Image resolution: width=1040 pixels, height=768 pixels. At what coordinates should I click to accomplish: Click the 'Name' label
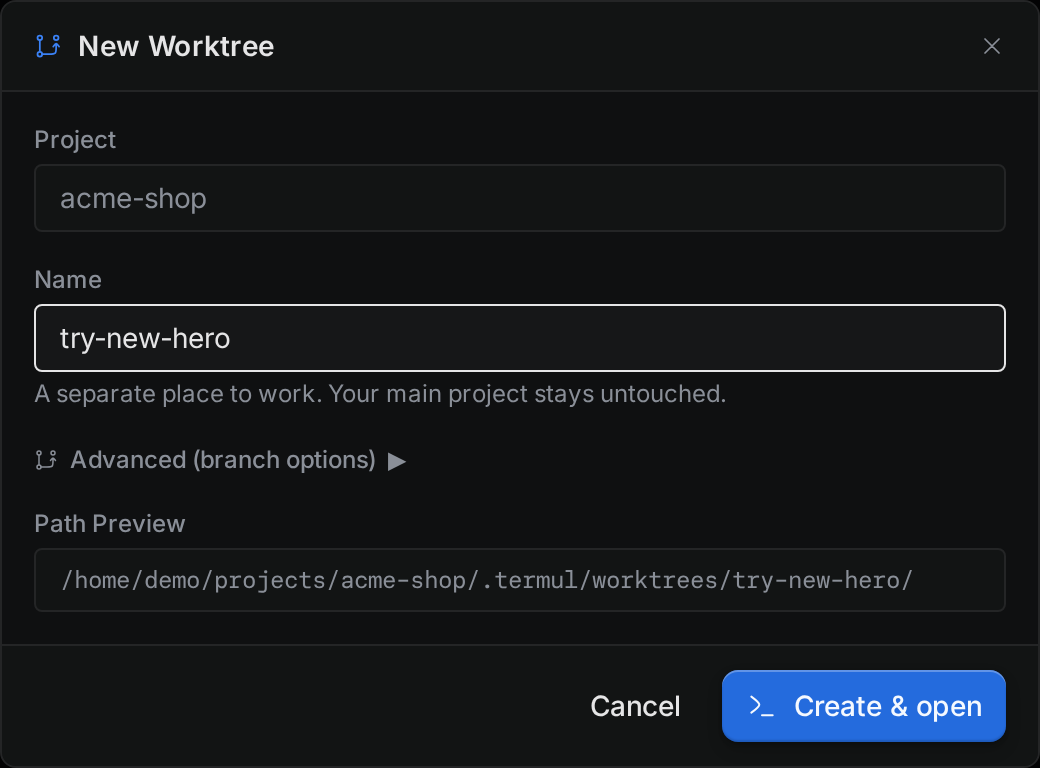[68, 280]
